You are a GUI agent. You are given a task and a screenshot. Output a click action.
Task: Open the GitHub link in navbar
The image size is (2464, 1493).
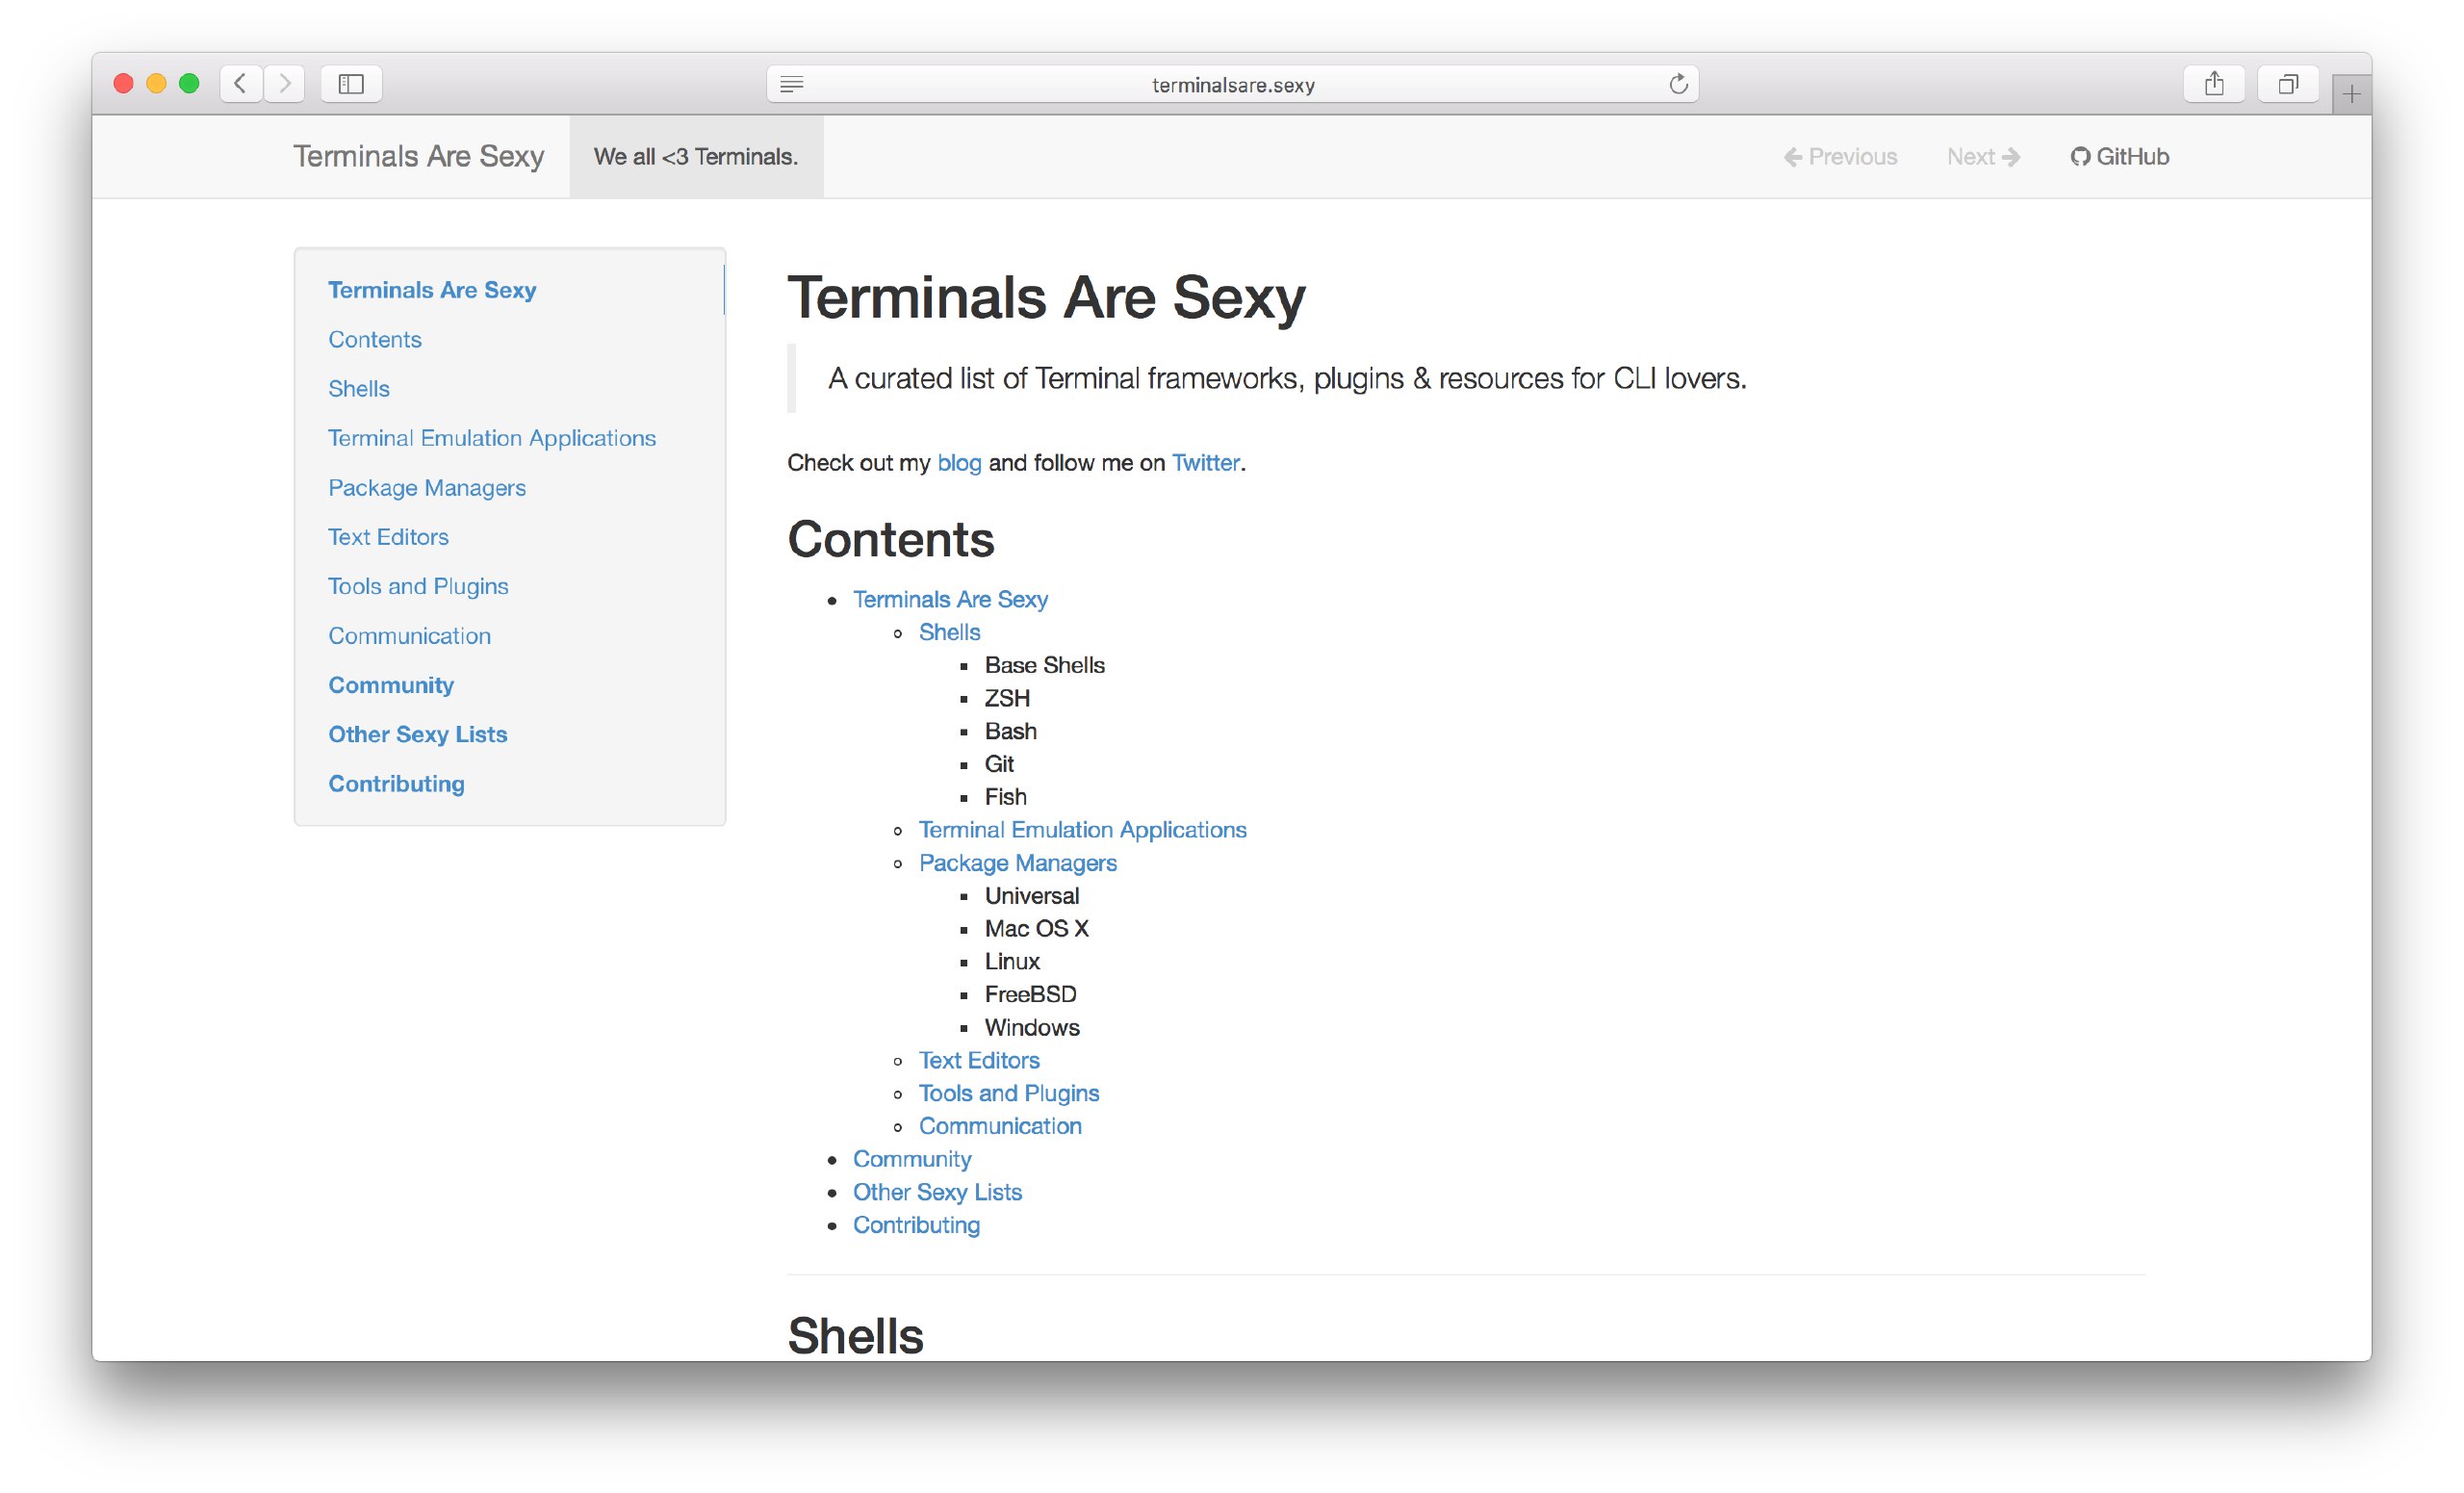point(2119,157)
